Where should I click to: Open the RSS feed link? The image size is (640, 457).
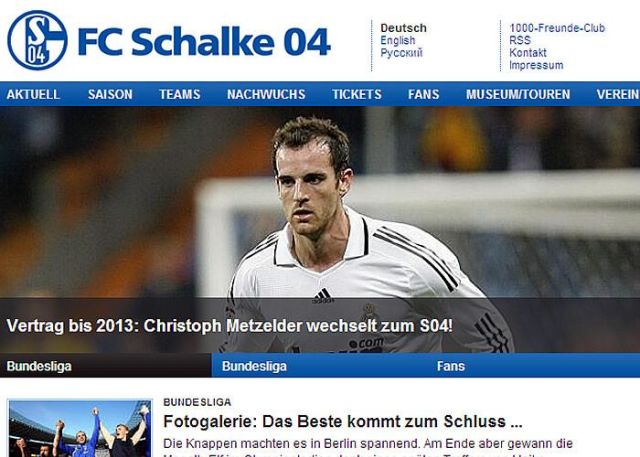click(x=520, y=40)
